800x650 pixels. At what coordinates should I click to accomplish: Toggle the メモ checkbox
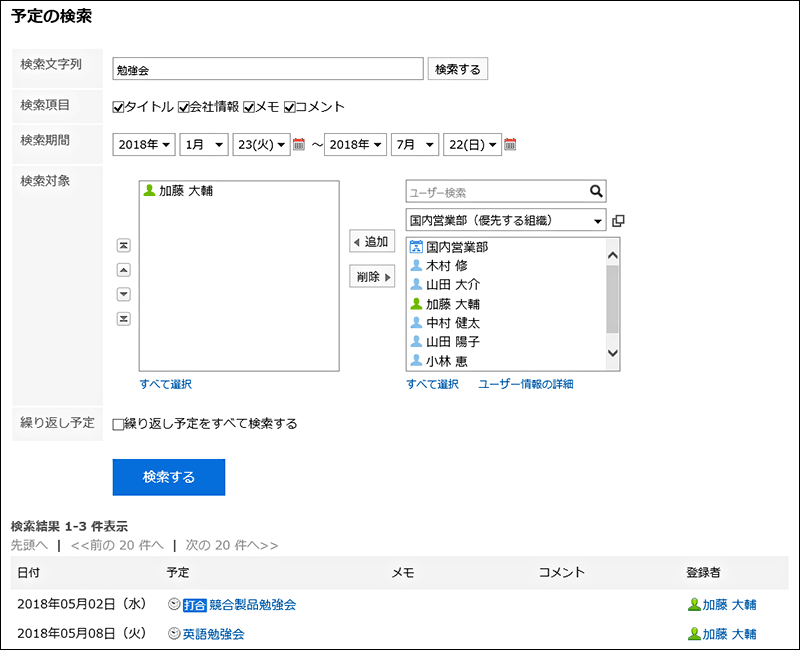(249, 107)
